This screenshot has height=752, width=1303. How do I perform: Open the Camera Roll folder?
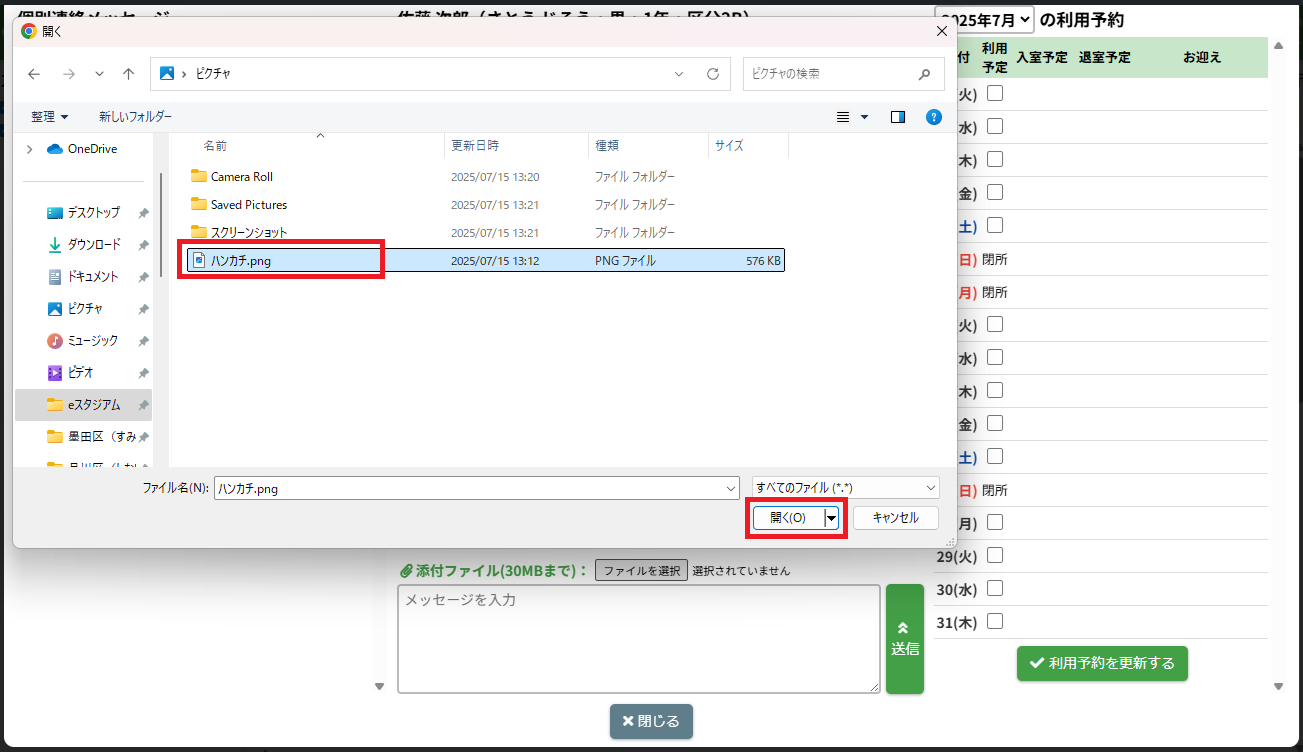[241, 177]
